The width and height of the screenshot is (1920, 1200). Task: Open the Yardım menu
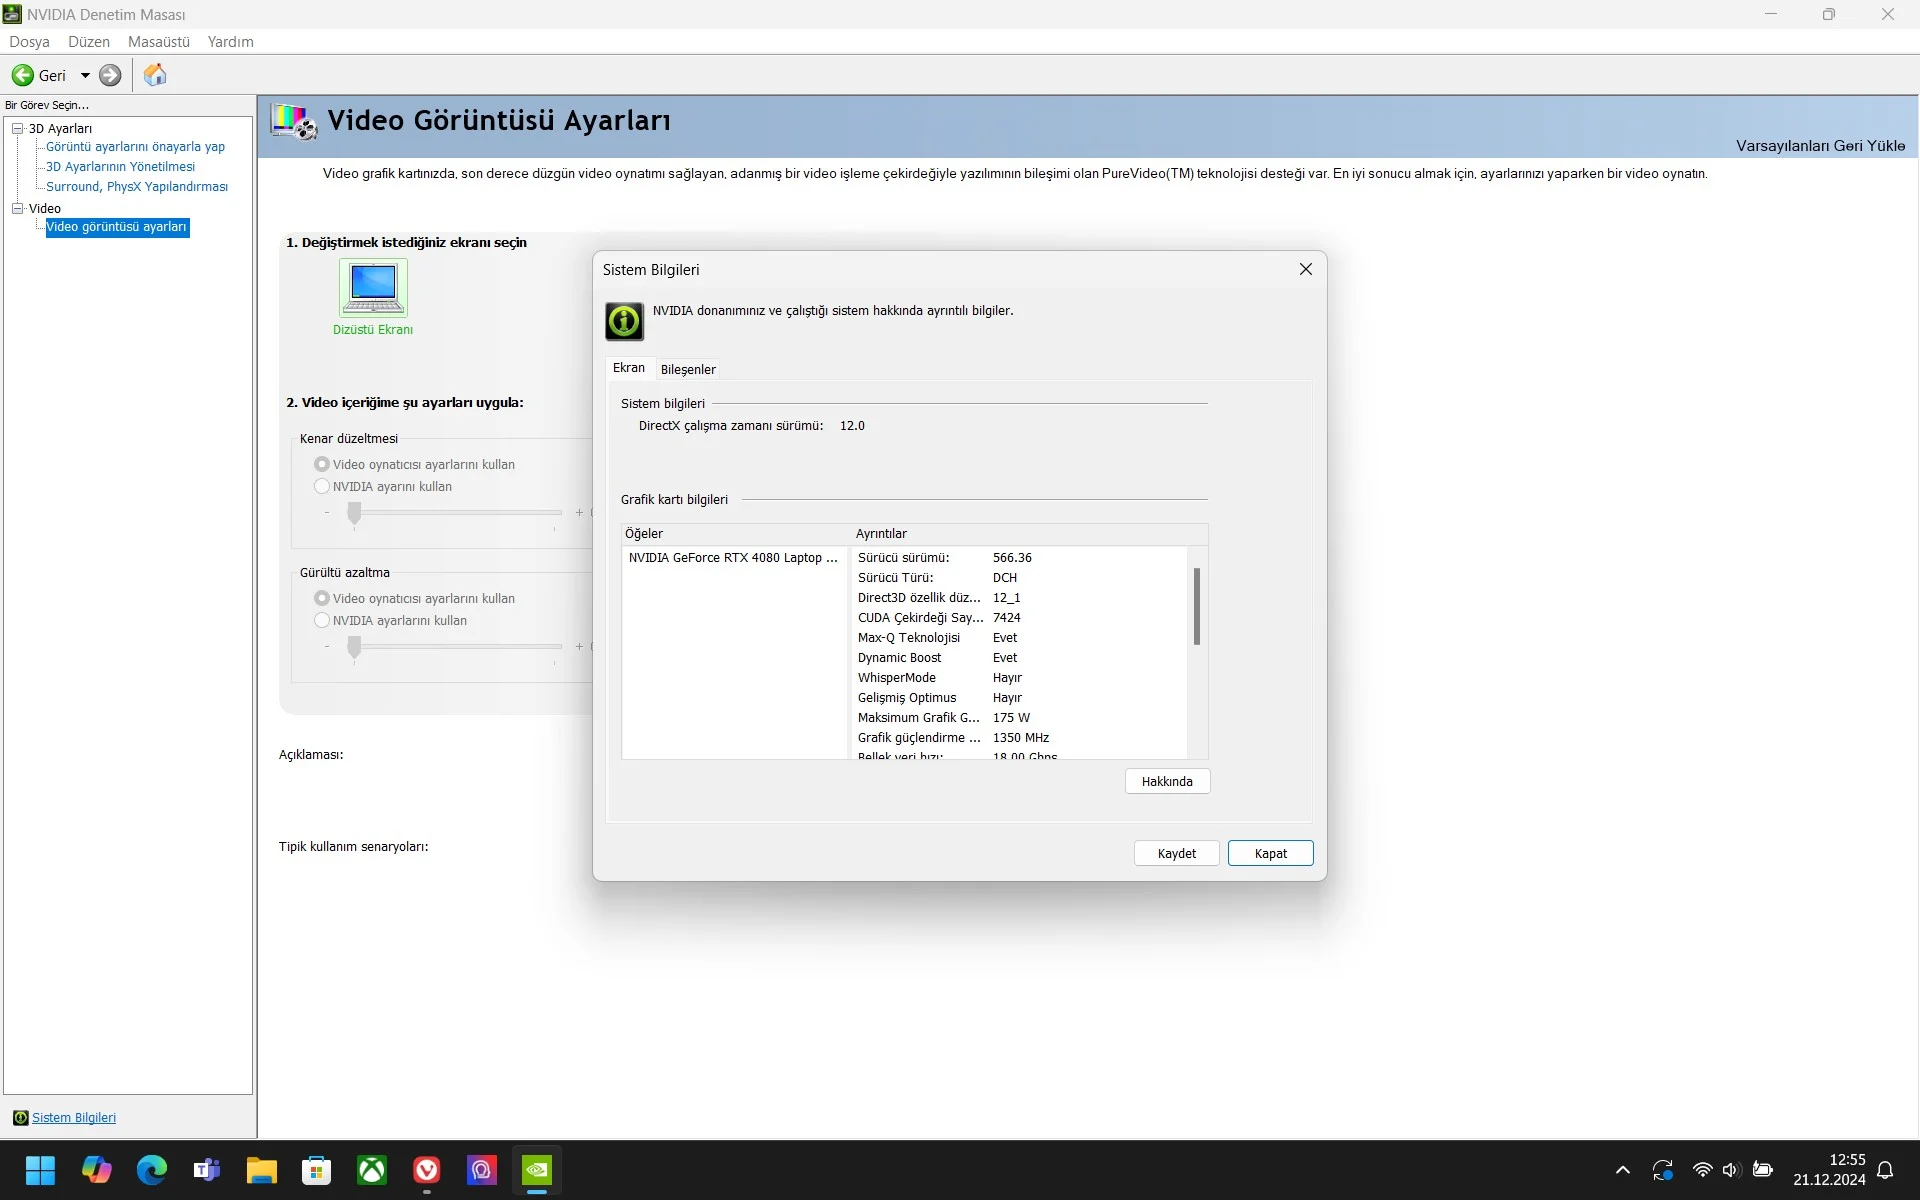point(231,42)
